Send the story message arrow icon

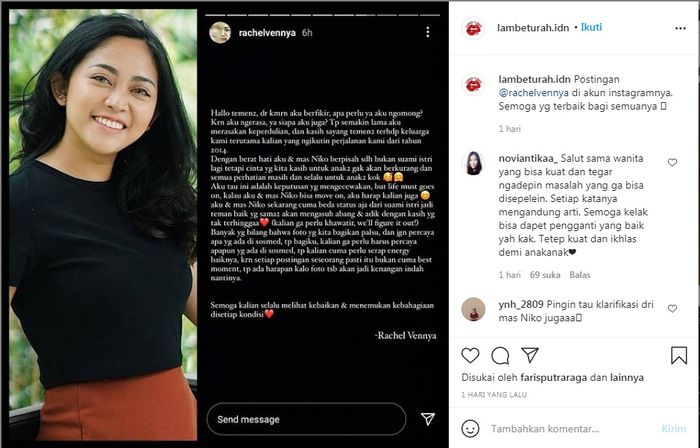point(428,419)
